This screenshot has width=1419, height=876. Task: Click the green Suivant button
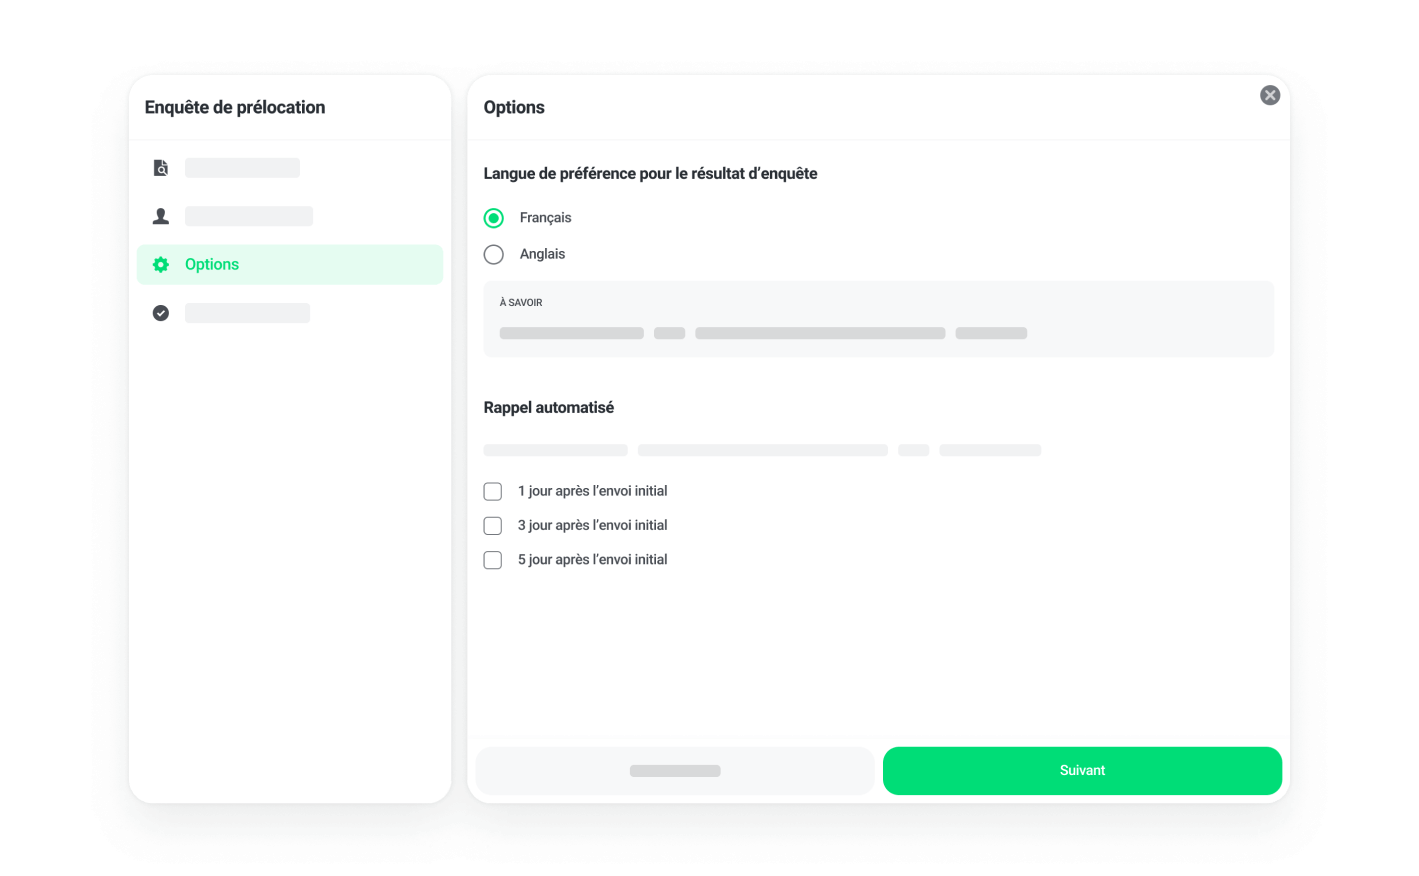point(1082,771)
